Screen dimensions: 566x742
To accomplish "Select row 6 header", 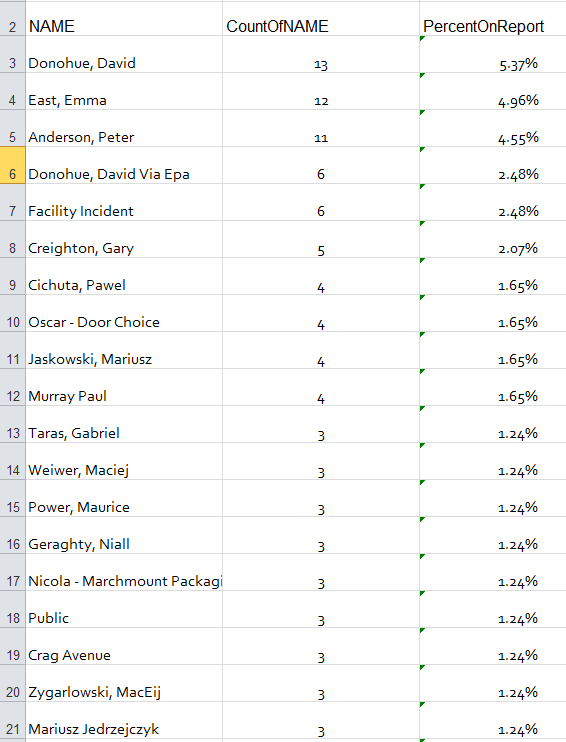I will click(12, 165).
